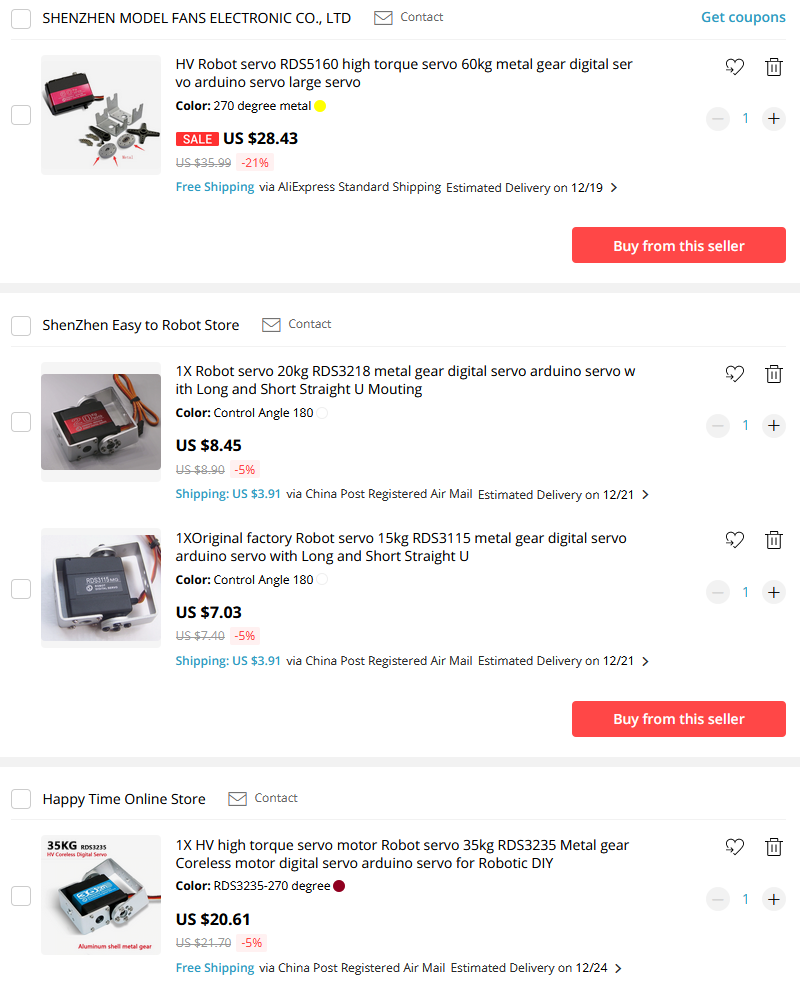Click the yellow 270 degree metal swatch
Viewport: 800px width, 984px height.
click(x=320, y=106)
